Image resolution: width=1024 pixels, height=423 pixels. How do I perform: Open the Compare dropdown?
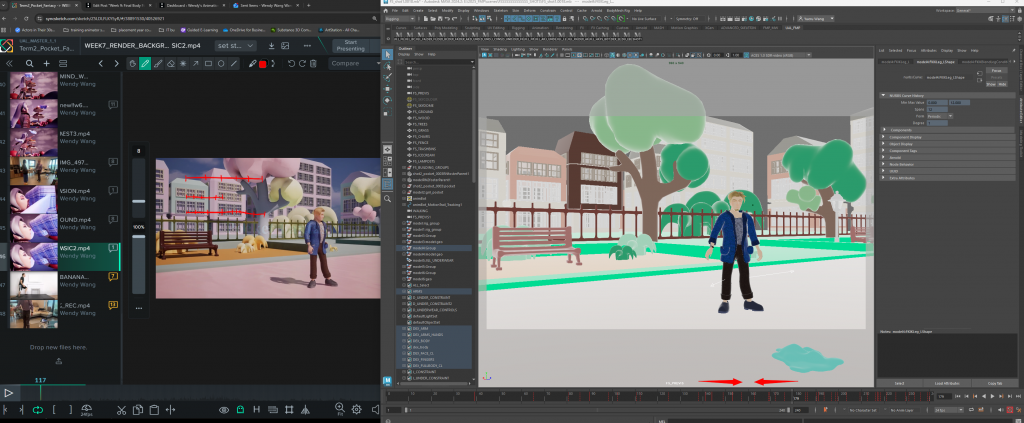pos(350,64)
